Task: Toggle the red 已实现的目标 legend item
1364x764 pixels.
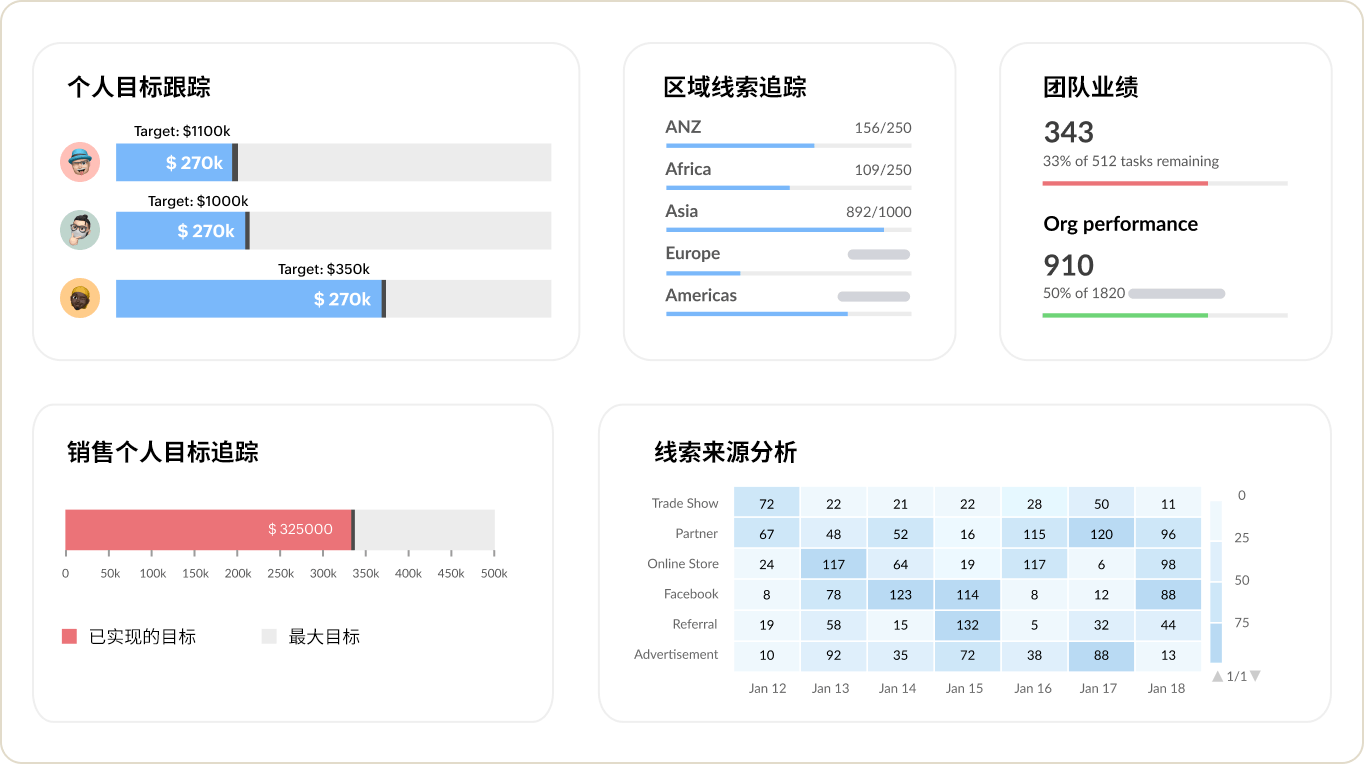Action: [69, 637]
